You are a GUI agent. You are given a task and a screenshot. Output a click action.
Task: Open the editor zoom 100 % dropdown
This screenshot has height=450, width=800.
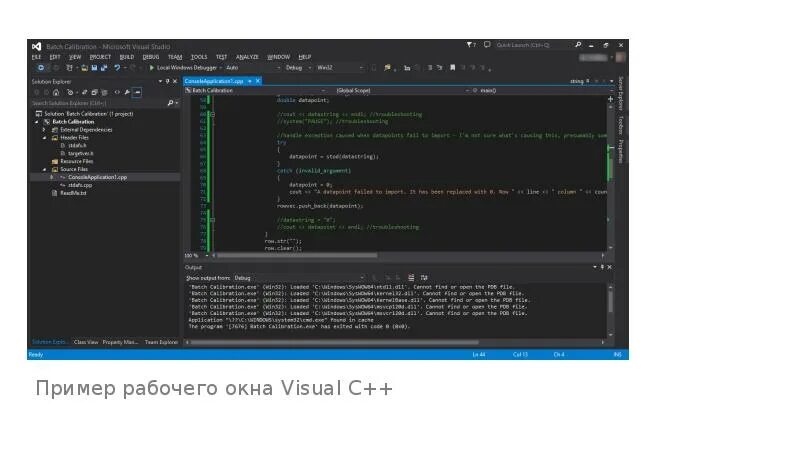click(x=197, y=256)
